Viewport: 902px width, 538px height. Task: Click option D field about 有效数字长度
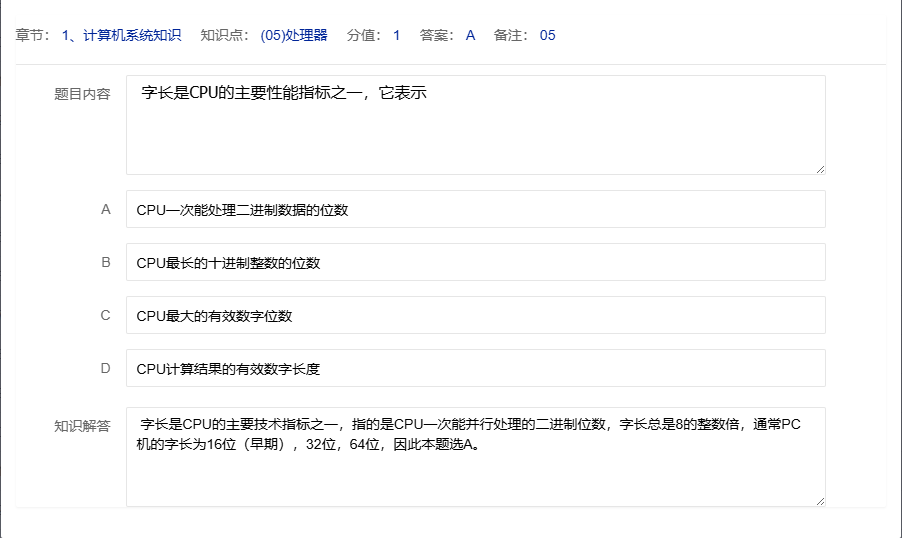[x=475, y=369]
